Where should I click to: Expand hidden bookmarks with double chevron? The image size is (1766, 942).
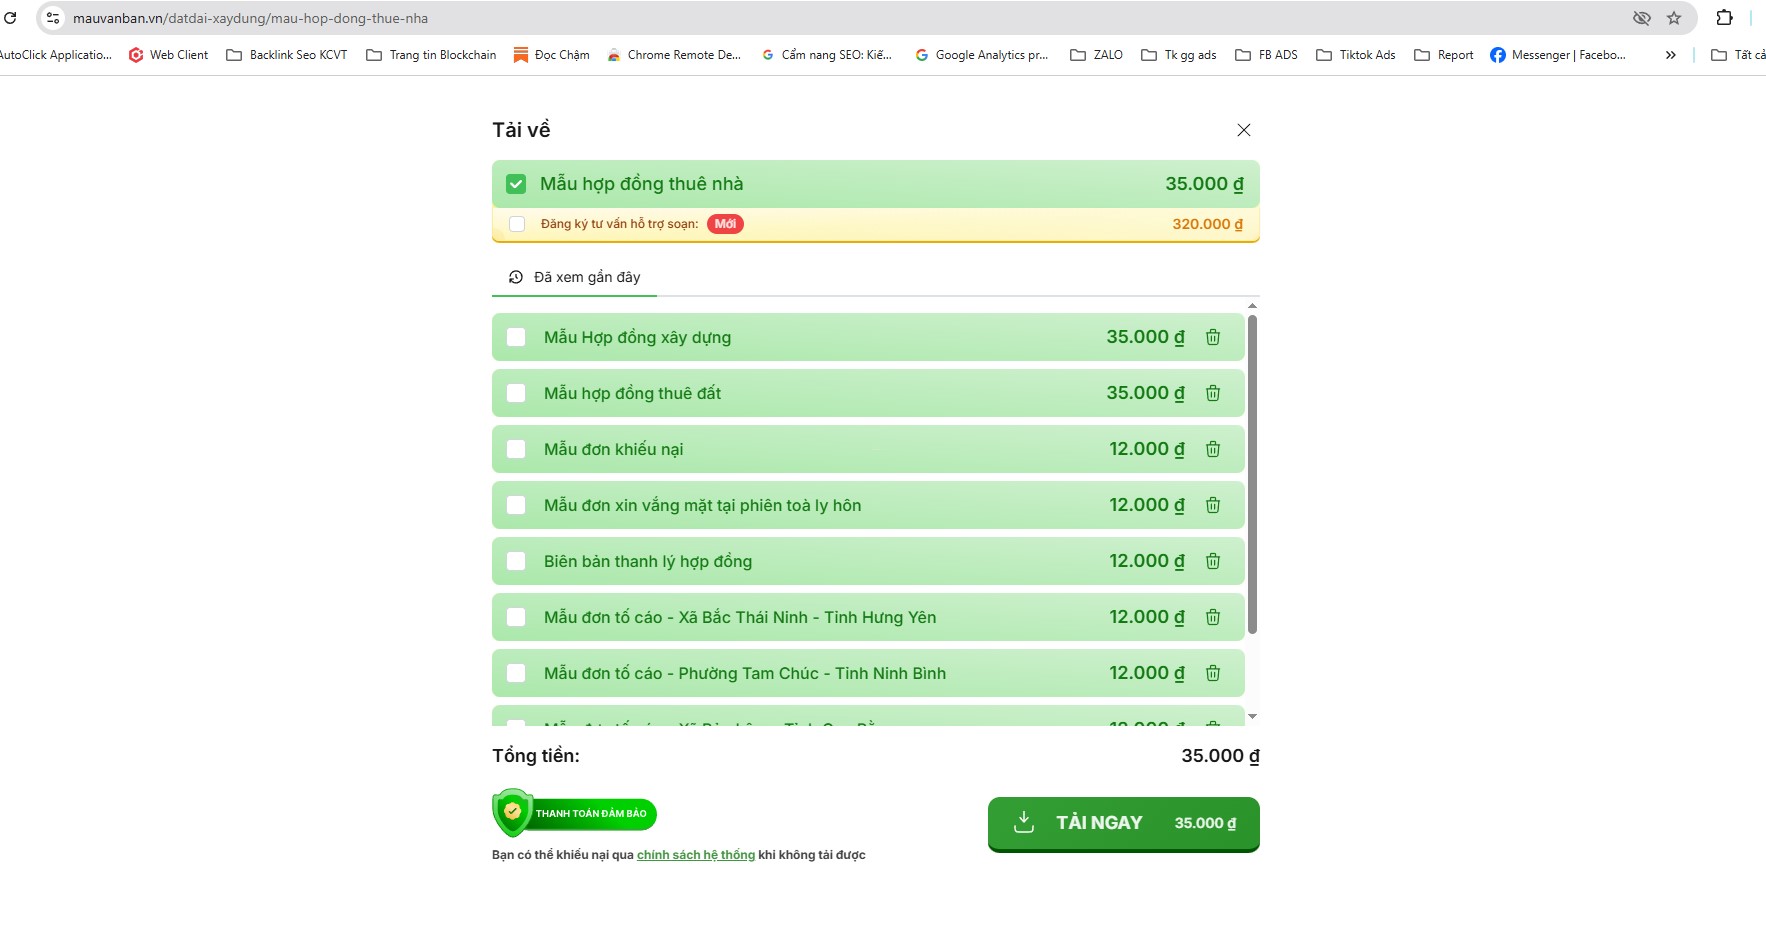click(1670, 55)
